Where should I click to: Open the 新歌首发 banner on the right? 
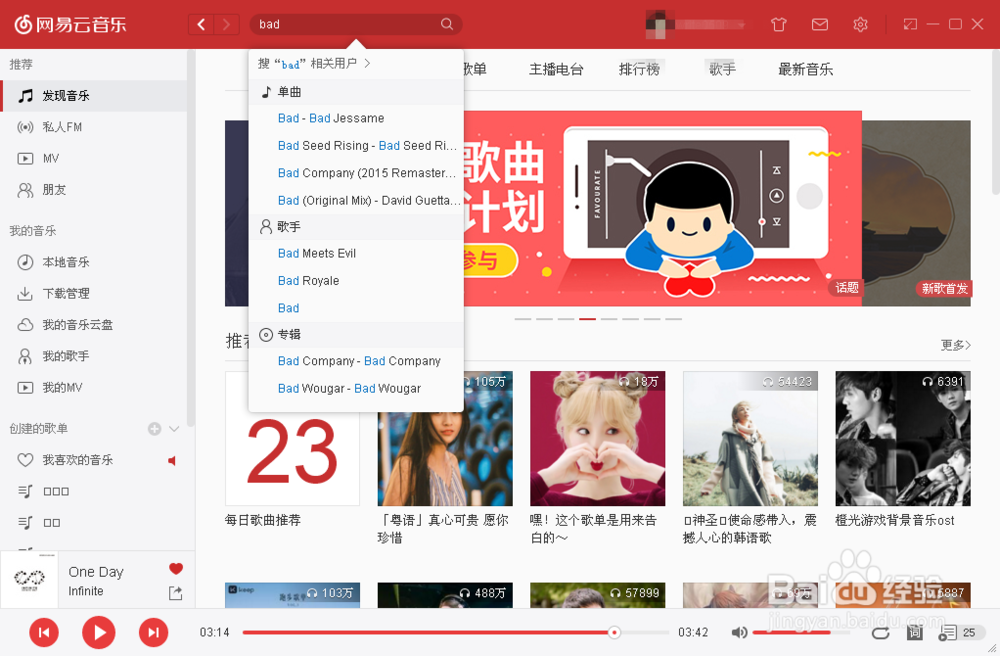(x=916, y=213)
